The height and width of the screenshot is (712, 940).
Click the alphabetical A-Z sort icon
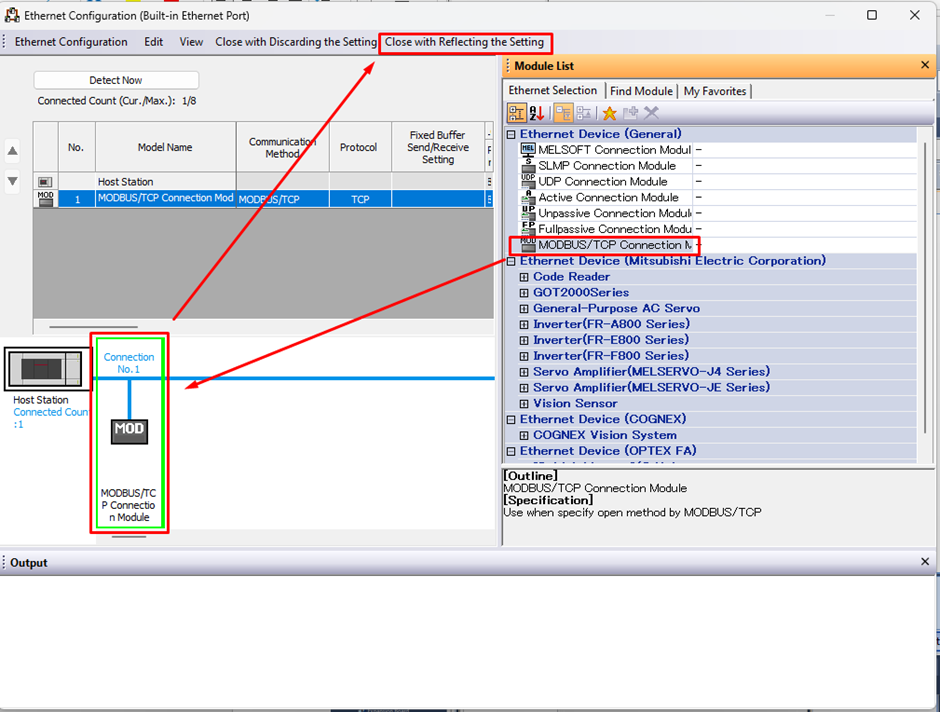coord(537,113)
